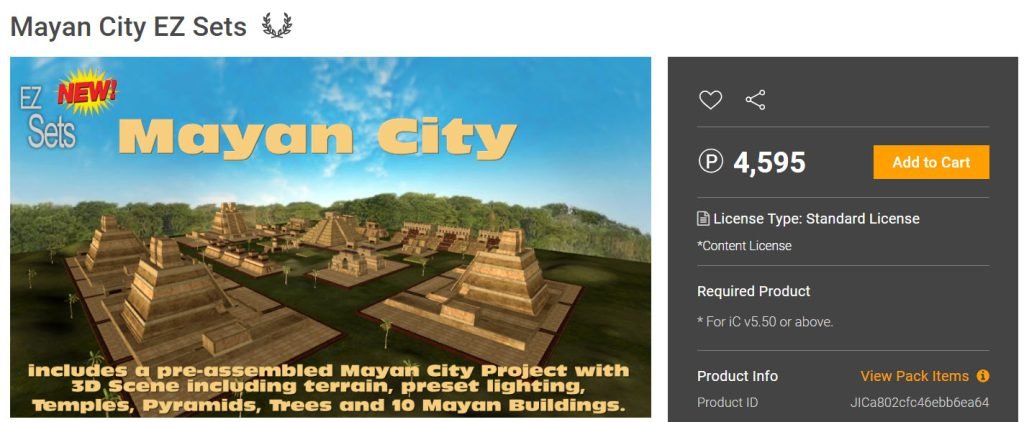Click the NEW! starburst badge
The height and width of the screenshot is (422, 1024).
pyautogui.click(x=87, y=92)
